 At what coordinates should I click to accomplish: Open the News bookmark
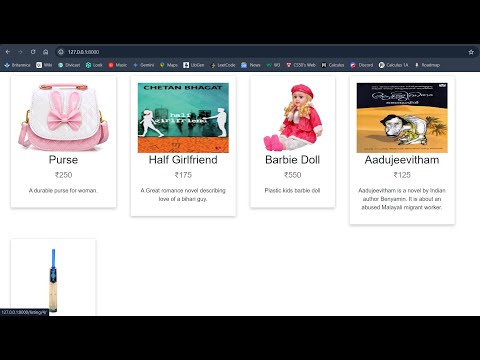(251, 65)
